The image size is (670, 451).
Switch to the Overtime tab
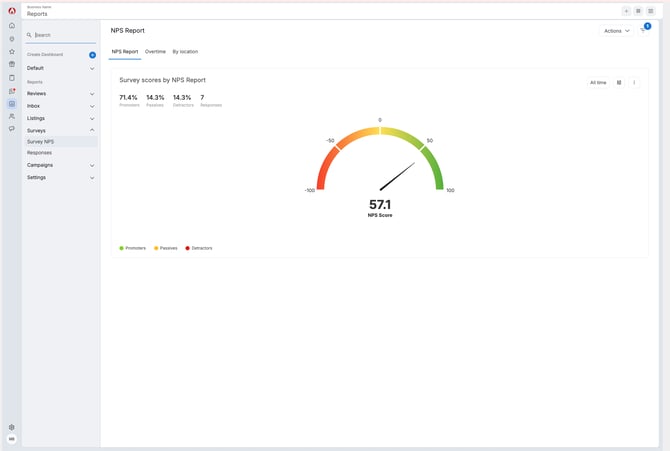[x=155, y=52]
